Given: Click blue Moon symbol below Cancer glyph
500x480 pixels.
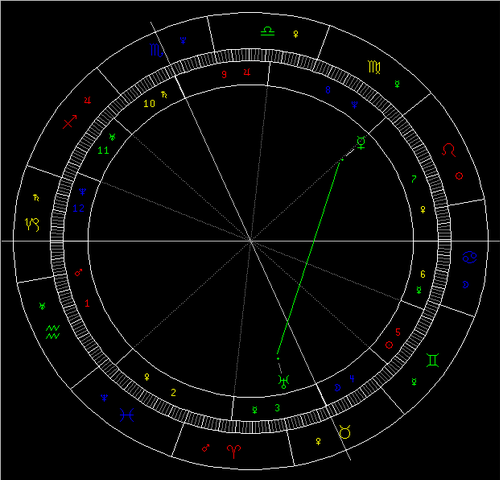Looking at the screenshot, I should pyautogui.click(x=466, y=284).
